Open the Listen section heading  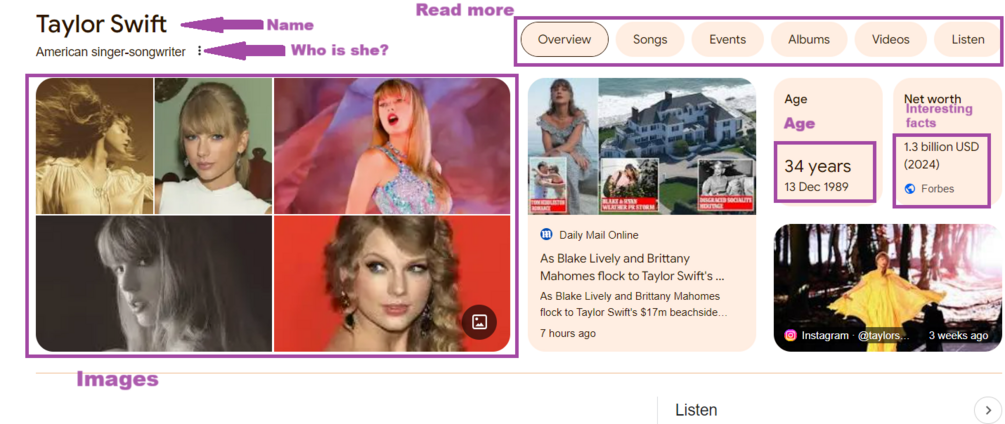click(x=696, y=410)
